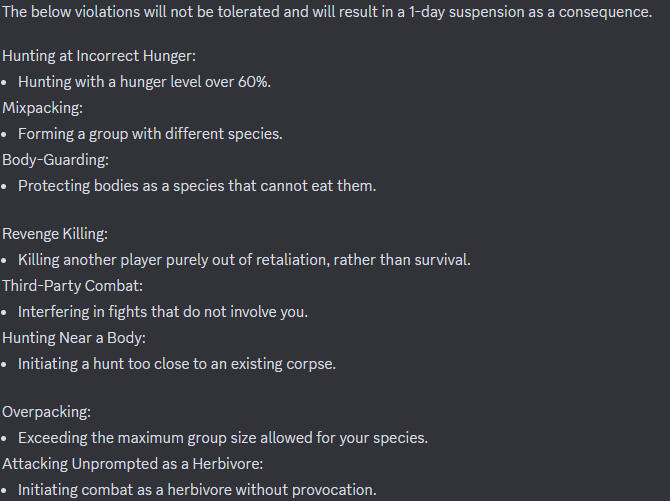Click the 'Attacking Unprompted as a Herbivore:' heading

pyautogui.click(x=133, y=464)
